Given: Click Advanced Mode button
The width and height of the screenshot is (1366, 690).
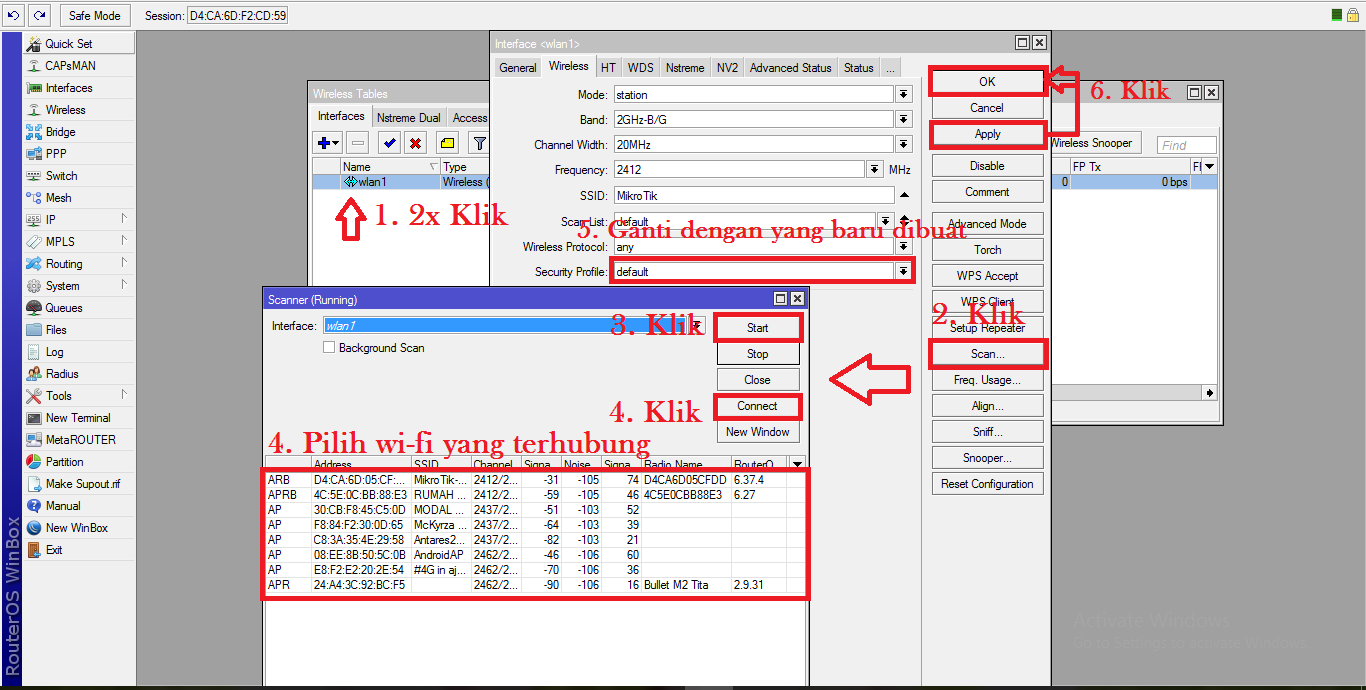Looking at the screenshot, I should pyautogui.click(x=987, y=224).
